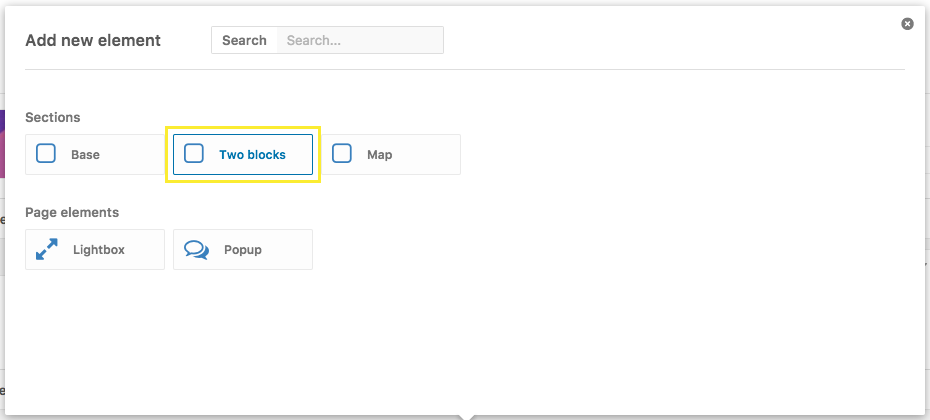The image size is (930, 420).
Task: Close the Add new element dialog
Action: [x=907, y=24]
